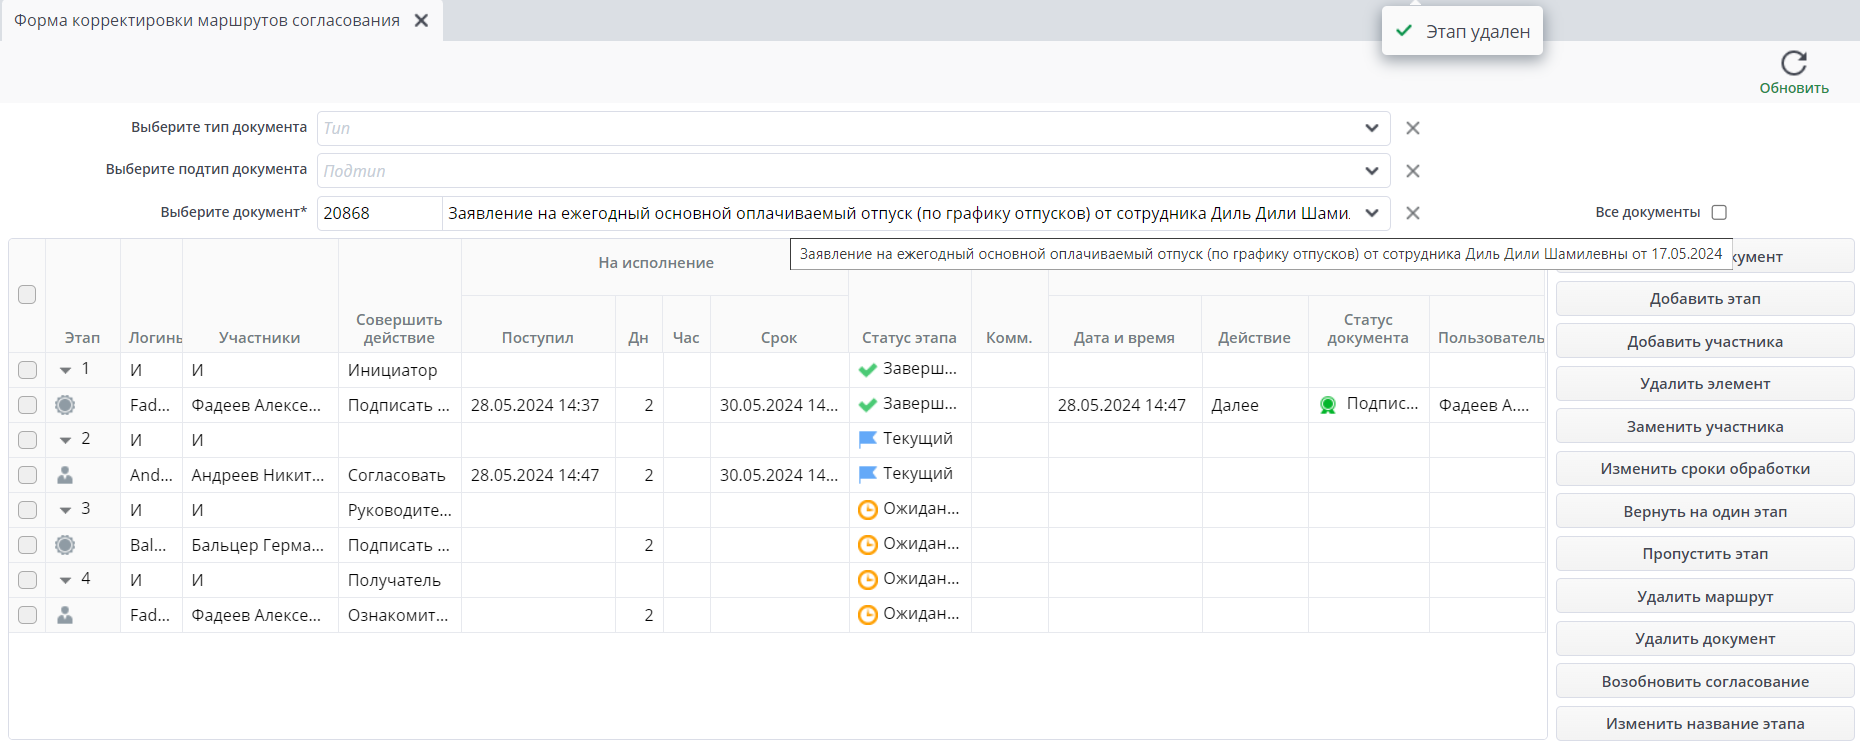
Task: Clear the document type field with X
Action: pyautogui.click(x=1412, y=128)
